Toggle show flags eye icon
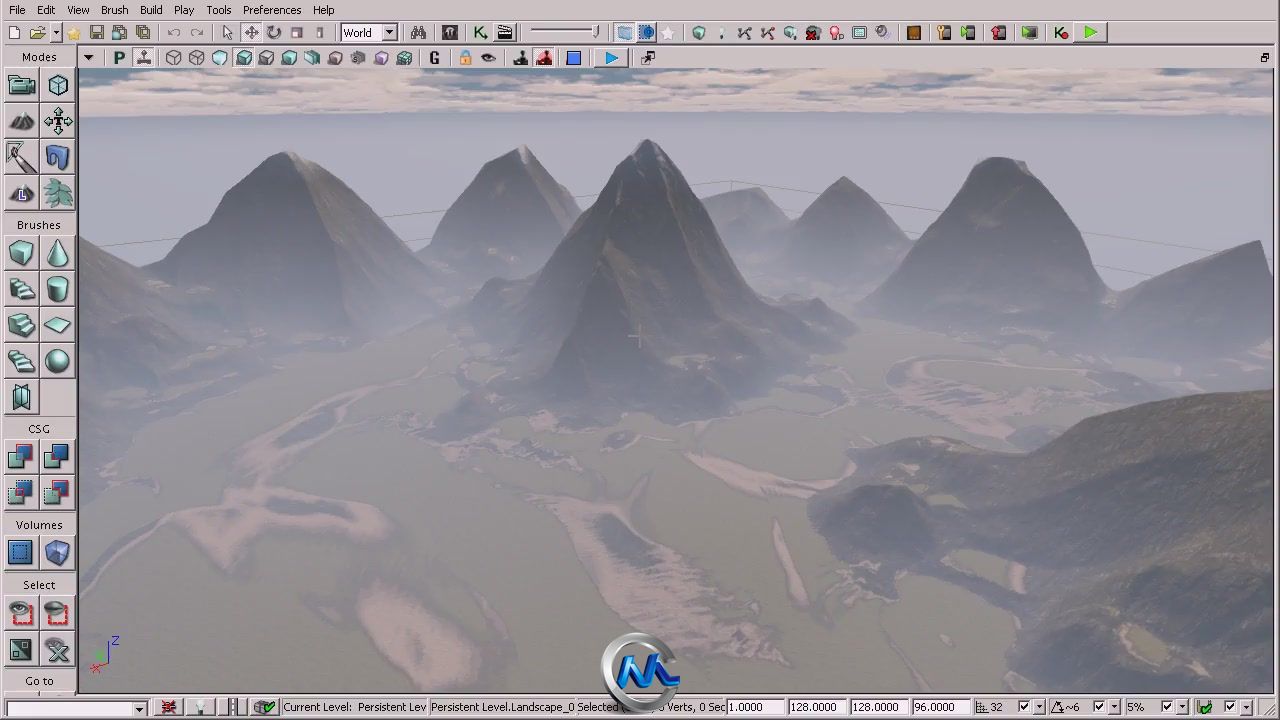The width and height of the screenshot is (1280, 720). [x=489, y=58]
